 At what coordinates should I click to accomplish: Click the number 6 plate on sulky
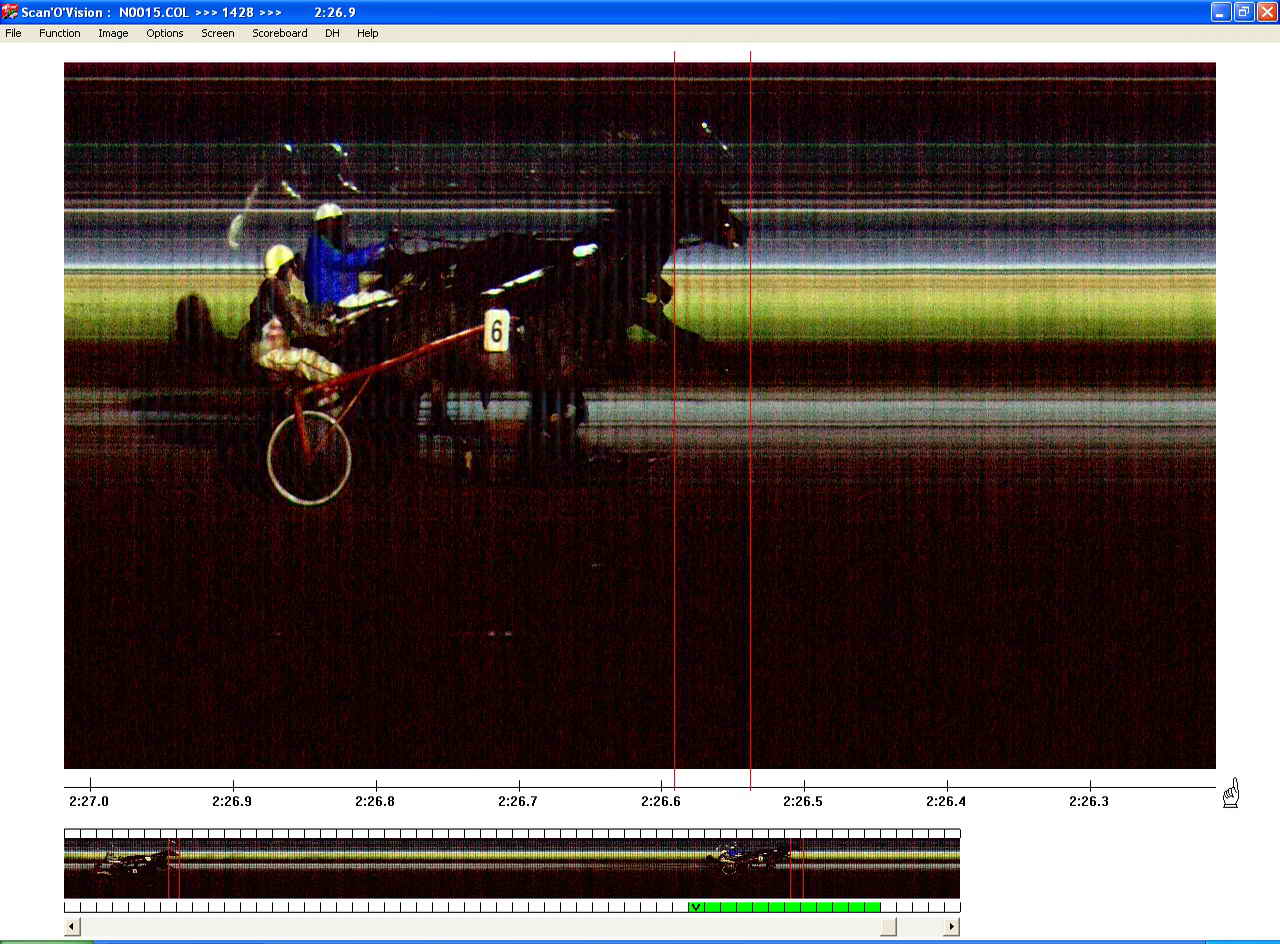[x=496, y=330]
